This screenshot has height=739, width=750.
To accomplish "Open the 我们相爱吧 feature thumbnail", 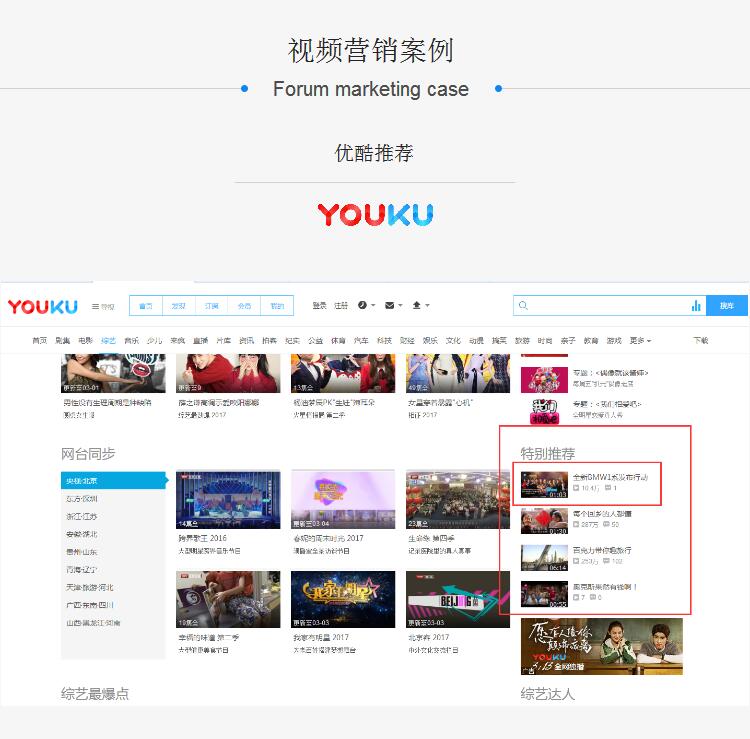I will [x=544, y=411].
